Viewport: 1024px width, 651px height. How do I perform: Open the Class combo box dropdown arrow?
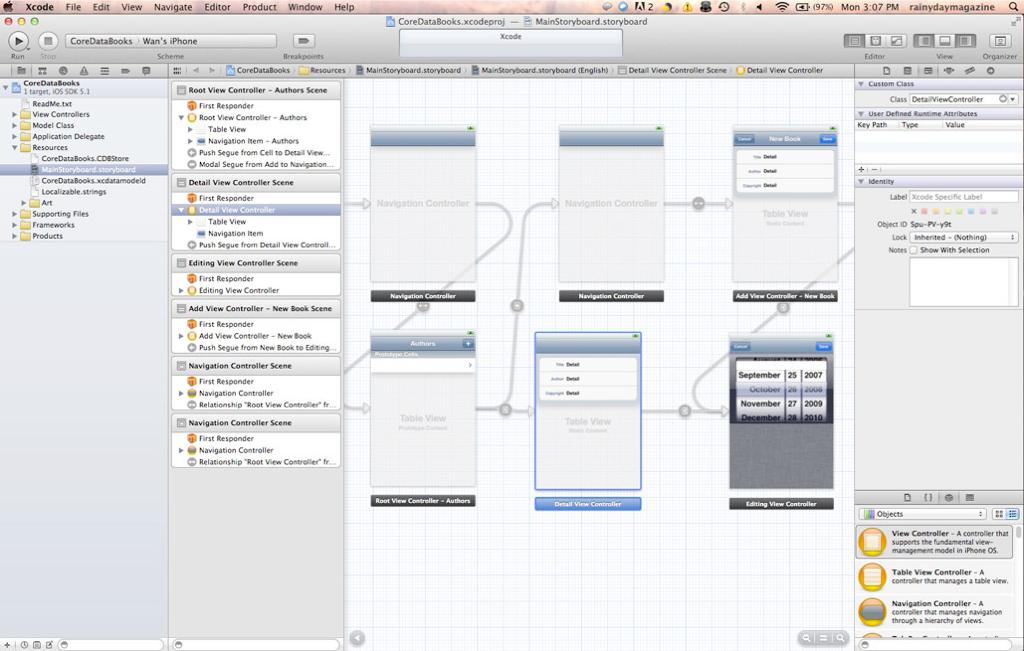pos(1013,99)
